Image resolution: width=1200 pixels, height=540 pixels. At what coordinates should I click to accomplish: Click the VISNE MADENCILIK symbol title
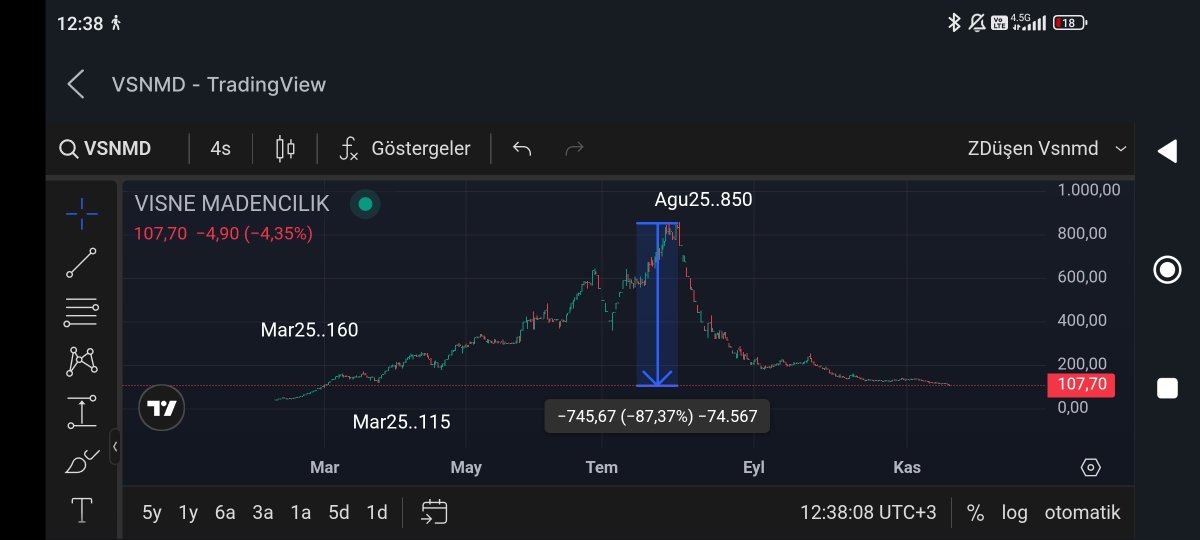[232, 204]
